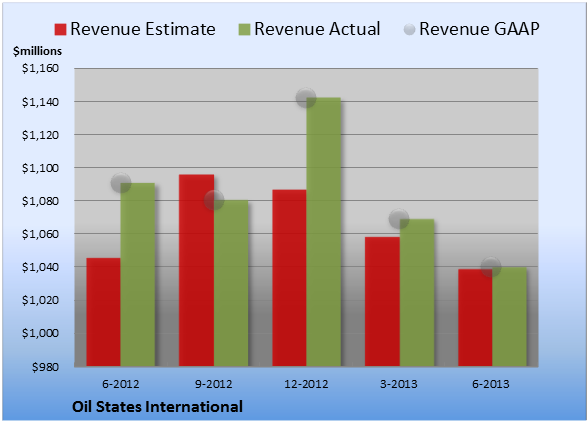Select the red estimate bar for 6-2013

[475, 318]
